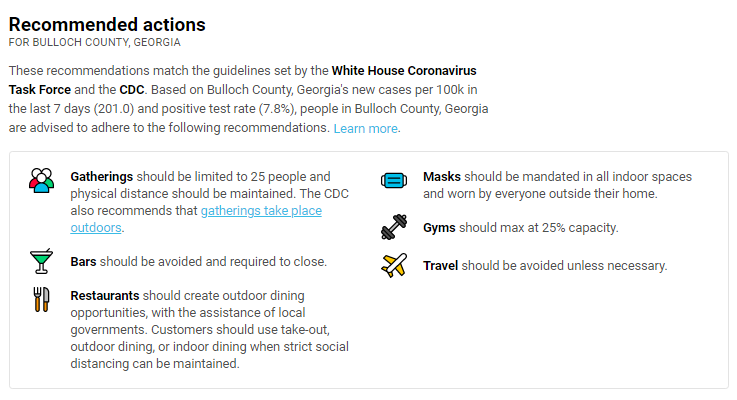
Task: Click the Restaurants fork and knife icon
Action: 41,299
